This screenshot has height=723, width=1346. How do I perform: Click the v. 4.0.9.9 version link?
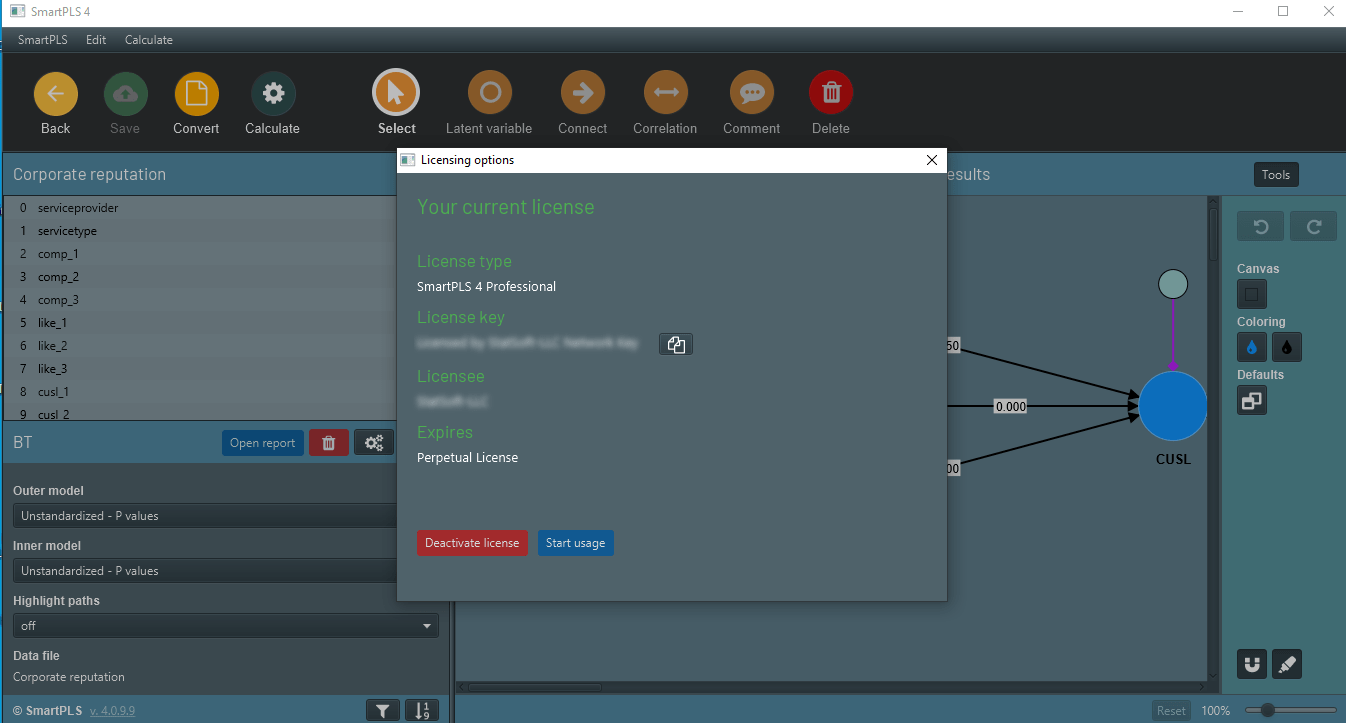tap(112, 711)
